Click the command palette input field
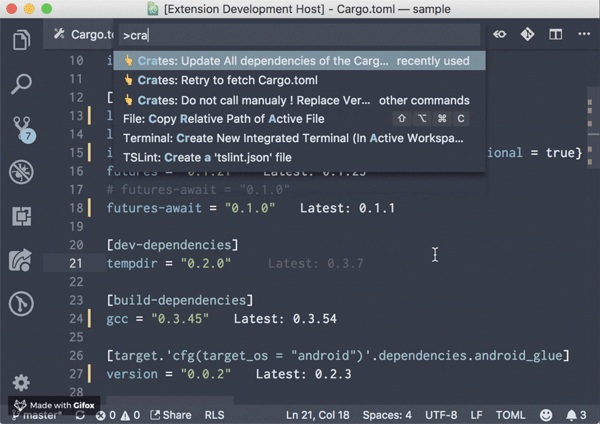The image size is (600, 424). [298, 36]
